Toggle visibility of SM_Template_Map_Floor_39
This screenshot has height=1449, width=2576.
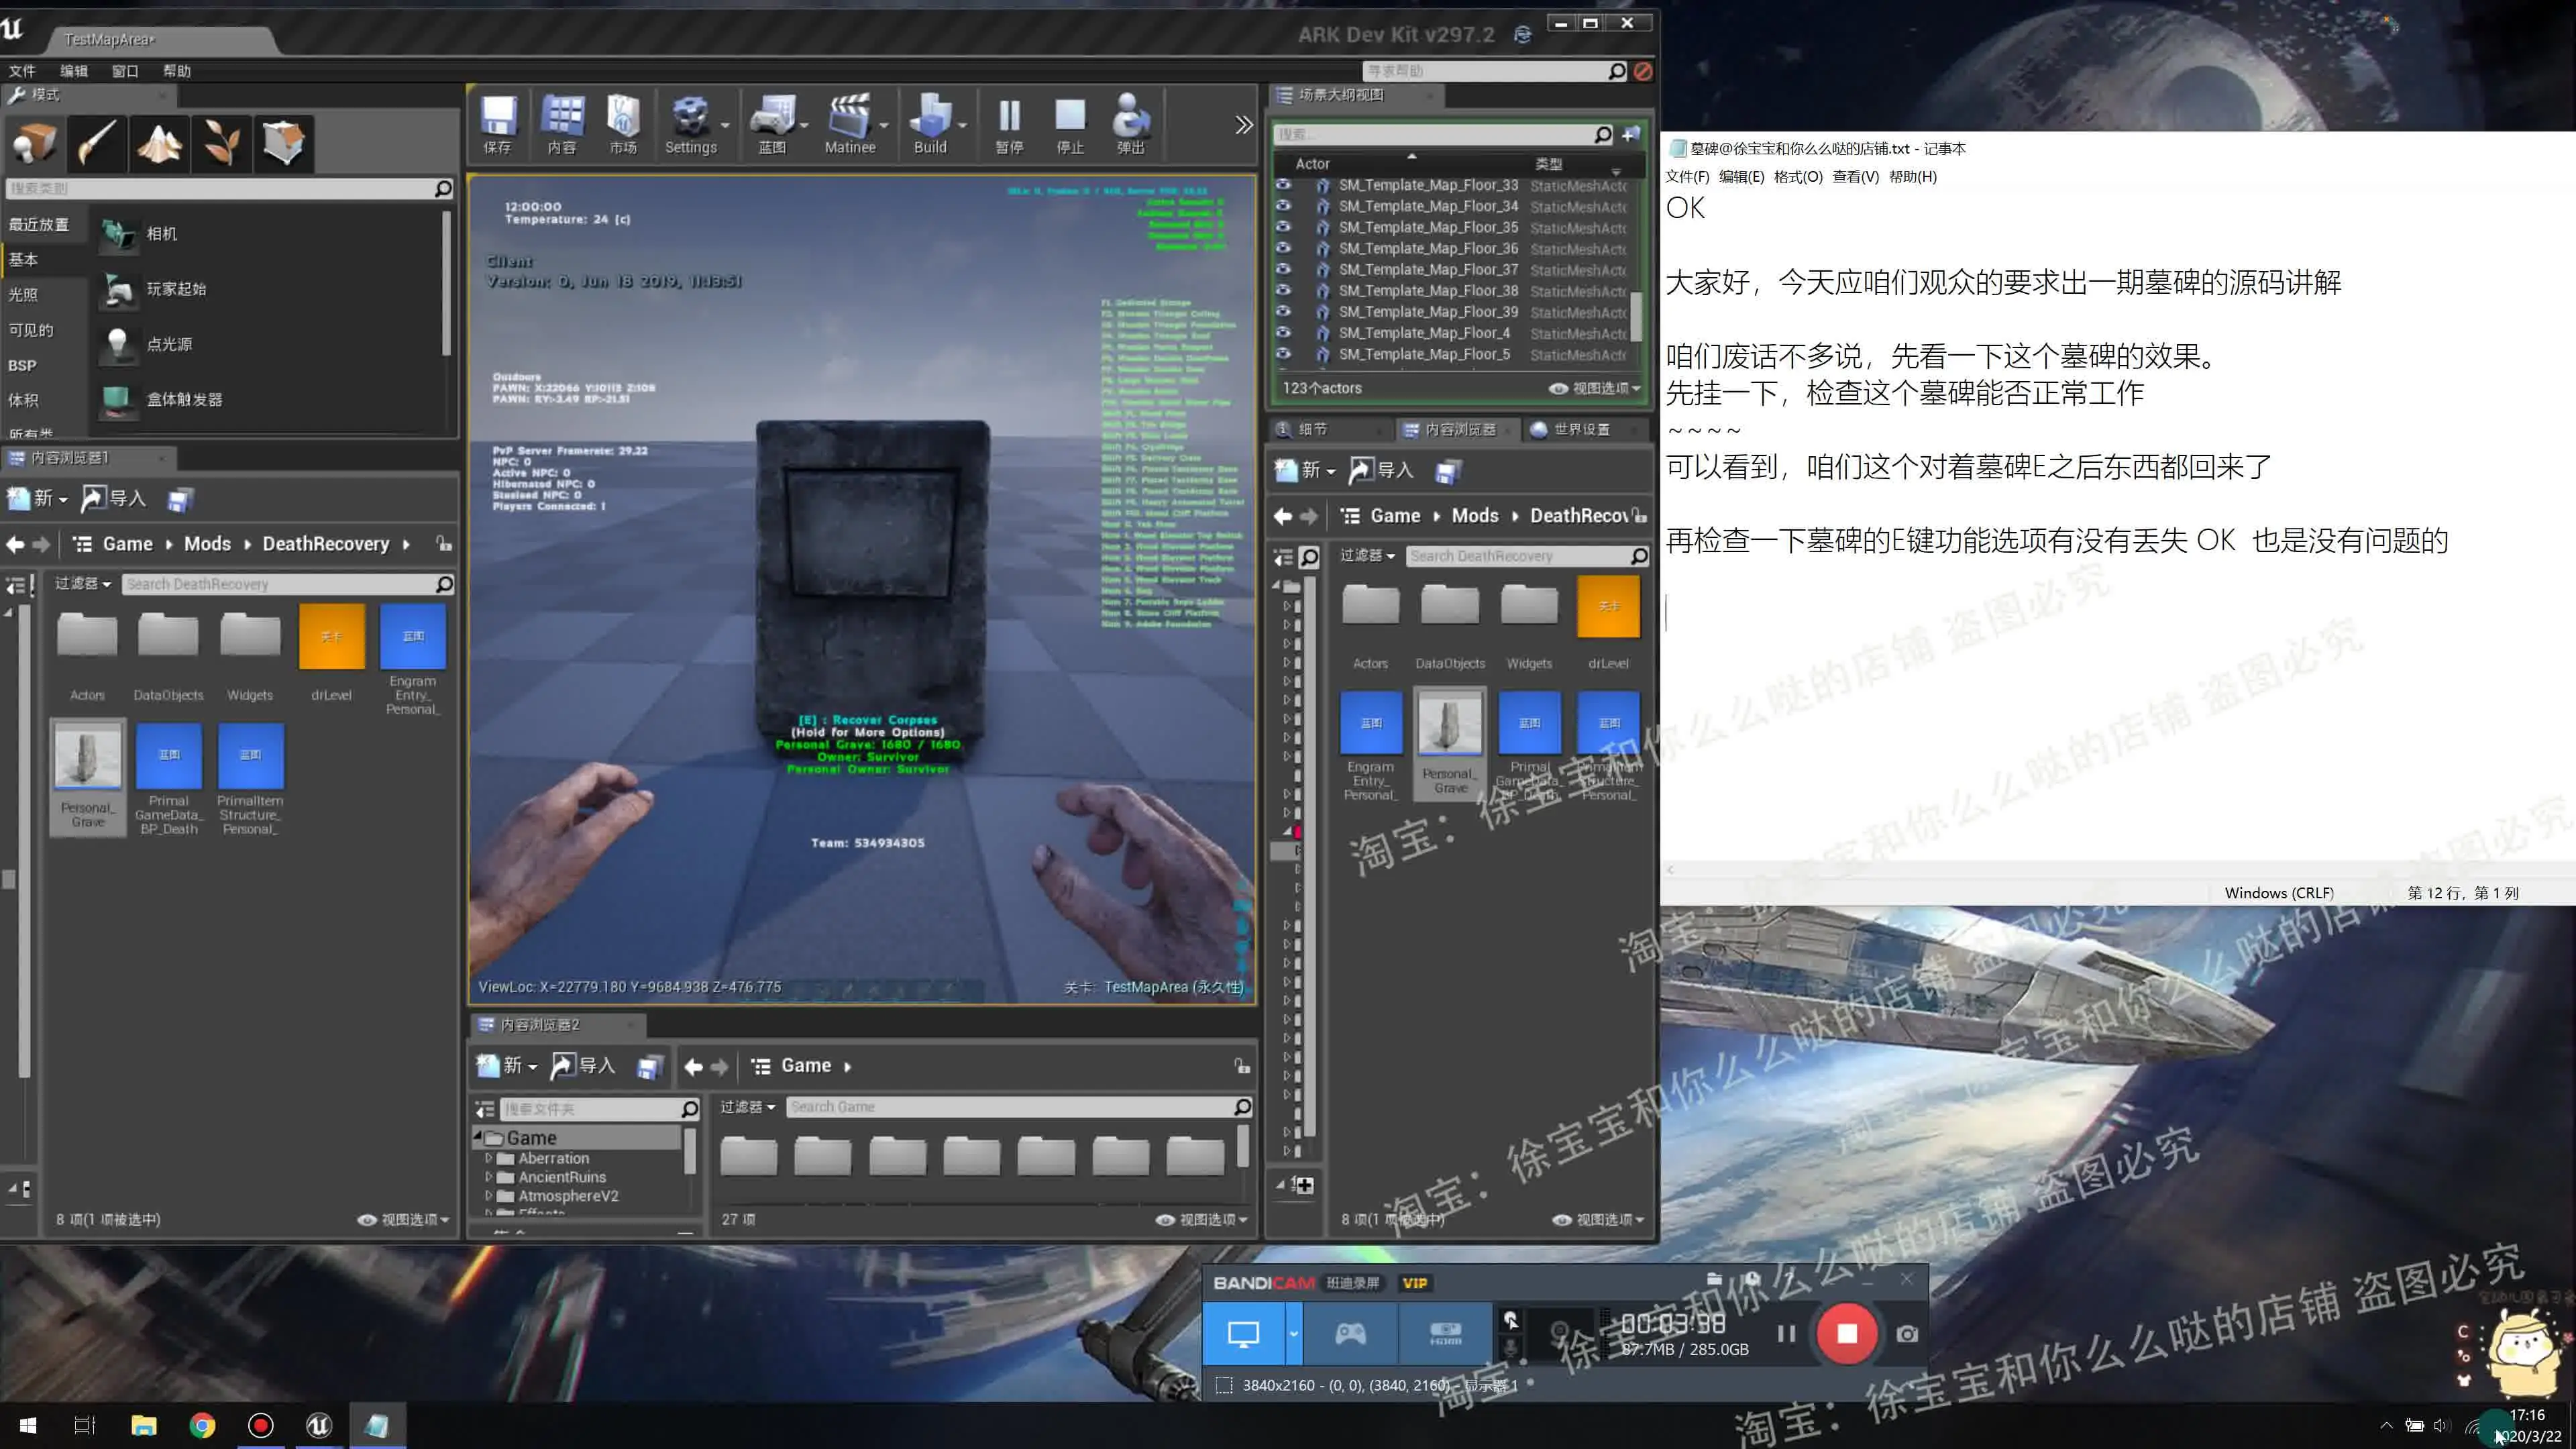1283,311
